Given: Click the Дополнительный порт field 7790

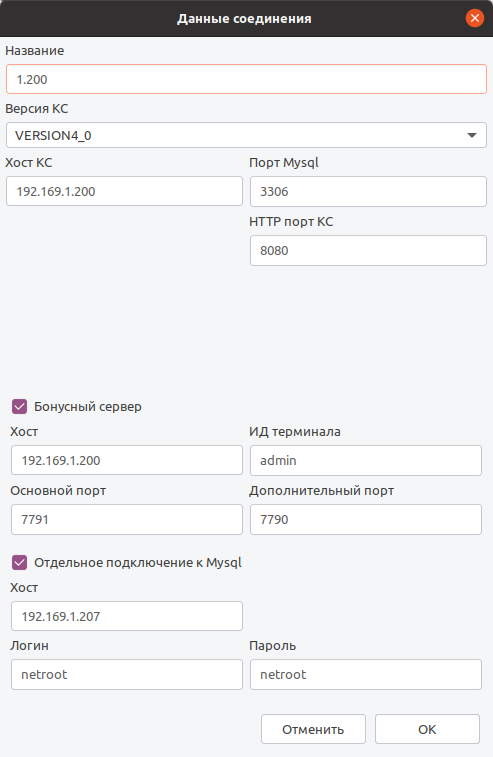Looking at the screenshot, I should [x=366, y=519].
